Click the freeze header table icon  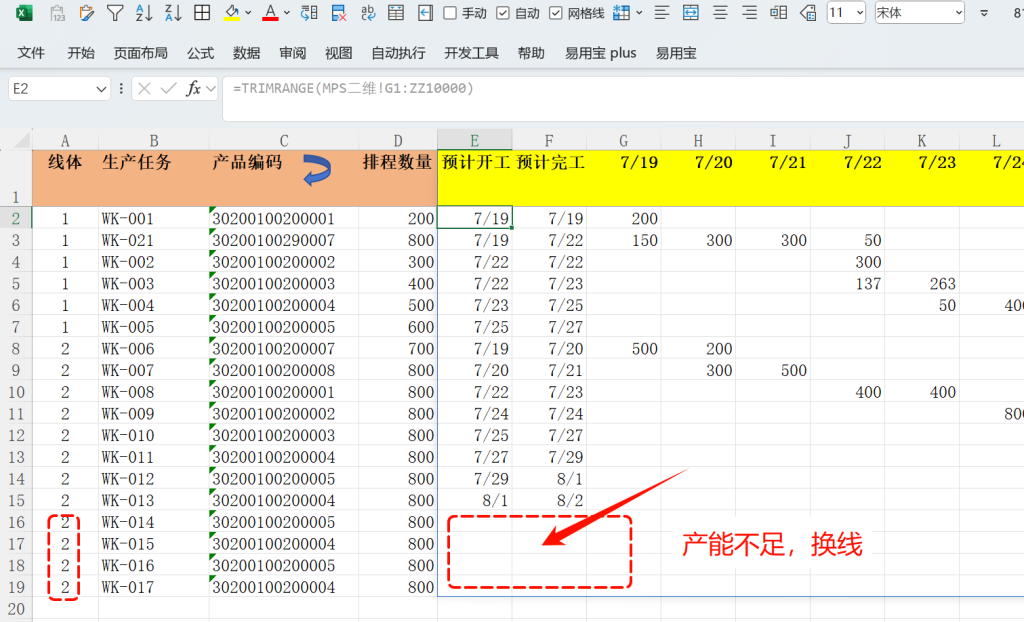click(x=396, y=12)
